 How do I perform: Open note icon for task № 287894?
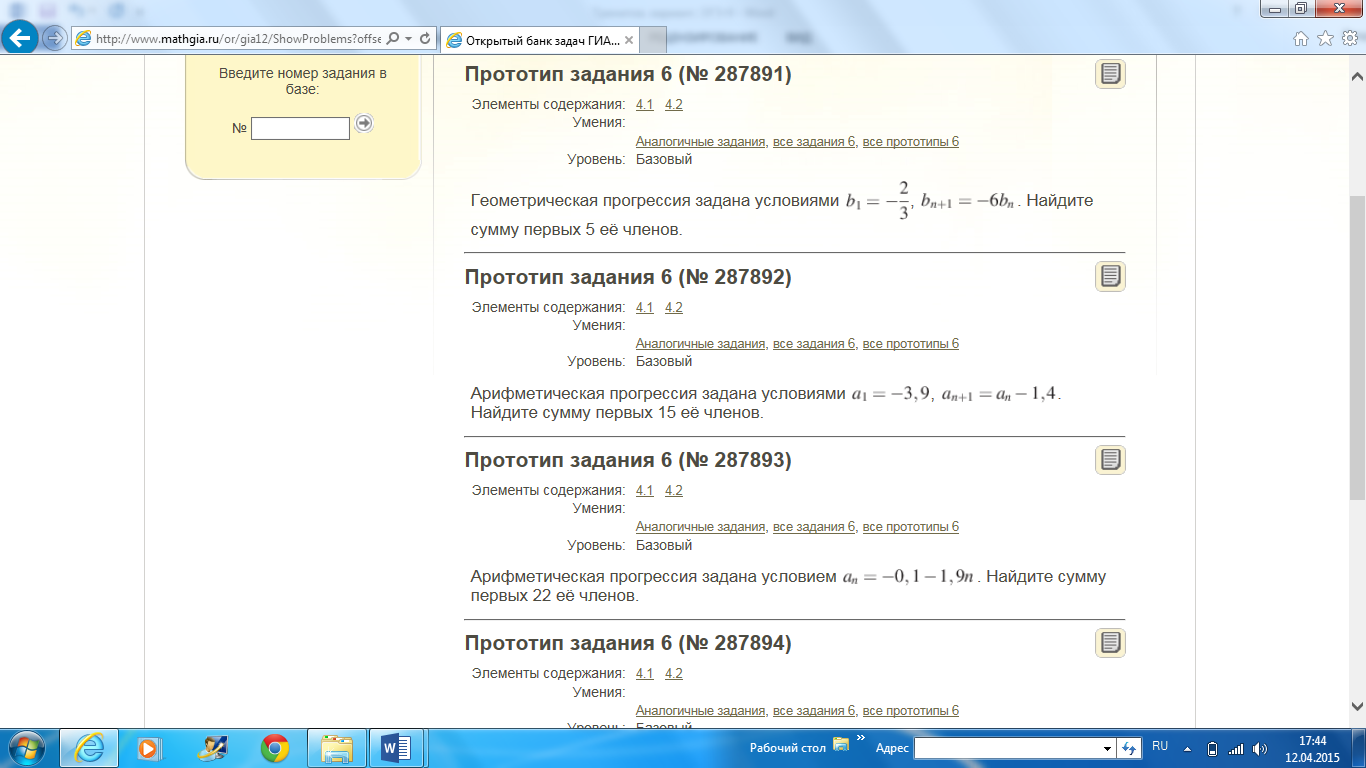click(1110, 643)
